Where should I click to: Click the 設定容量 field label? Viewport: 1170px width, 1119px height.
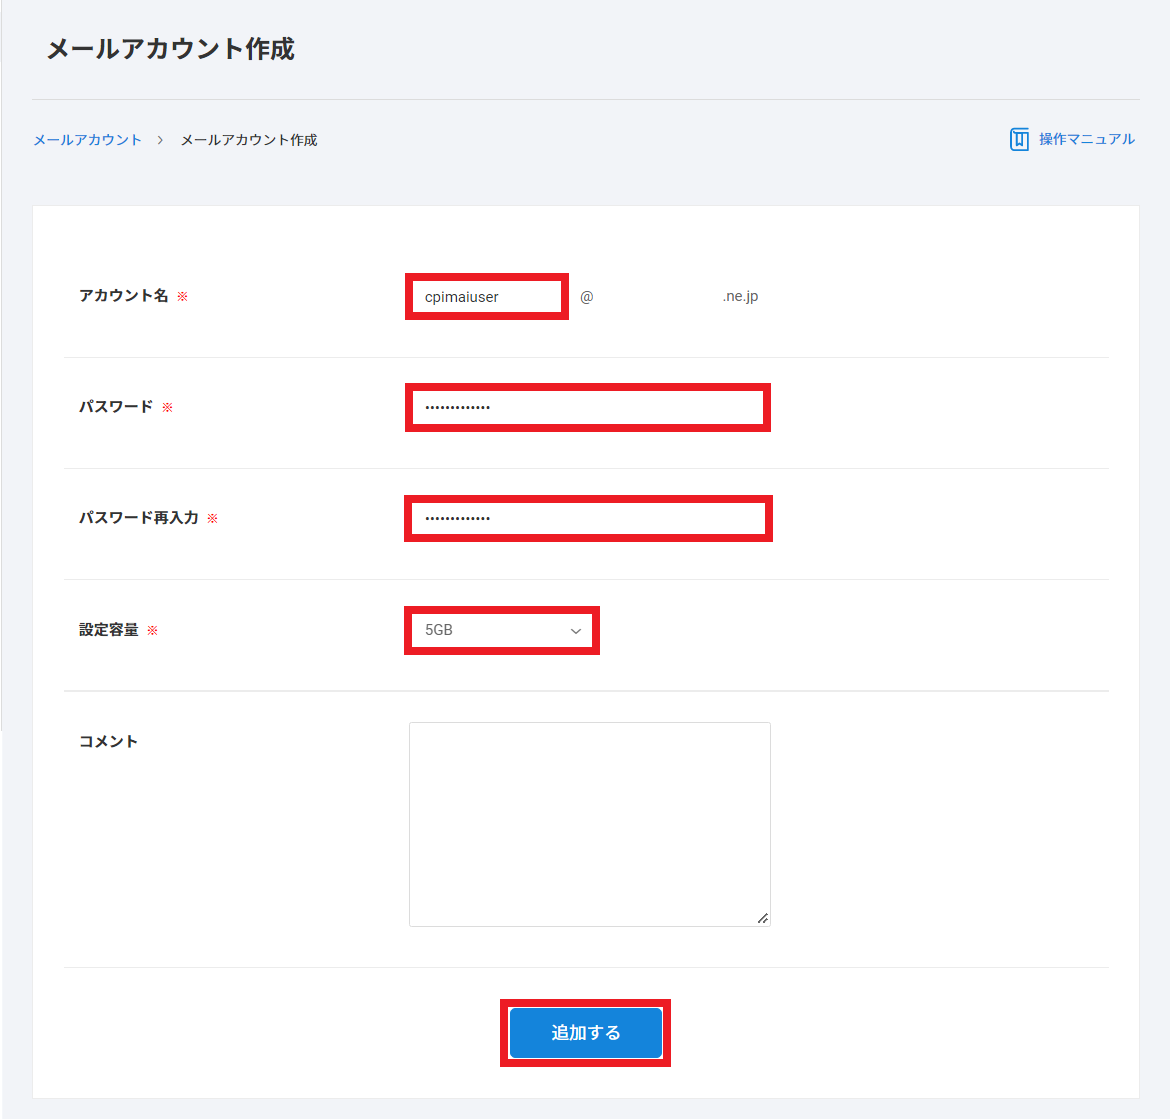[109, 630]
